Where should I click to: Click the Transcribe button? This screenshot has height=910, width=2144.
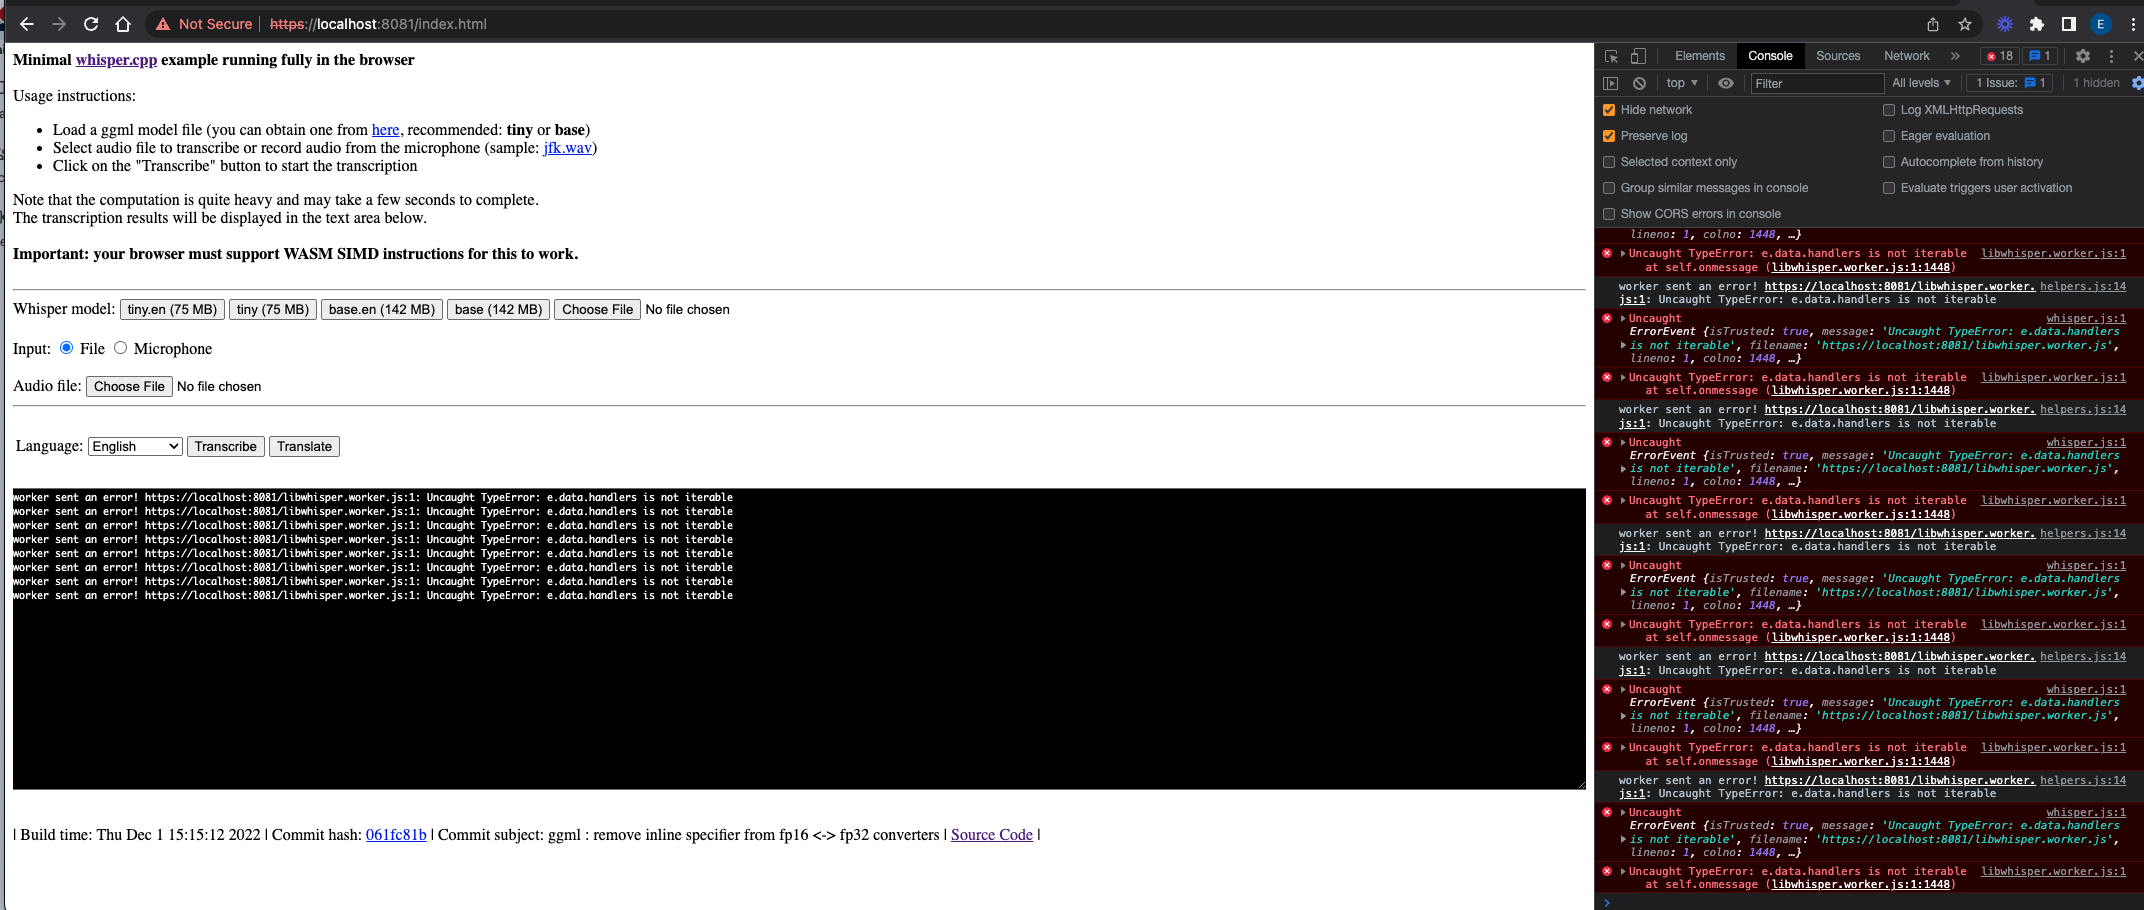pos(225,447)
